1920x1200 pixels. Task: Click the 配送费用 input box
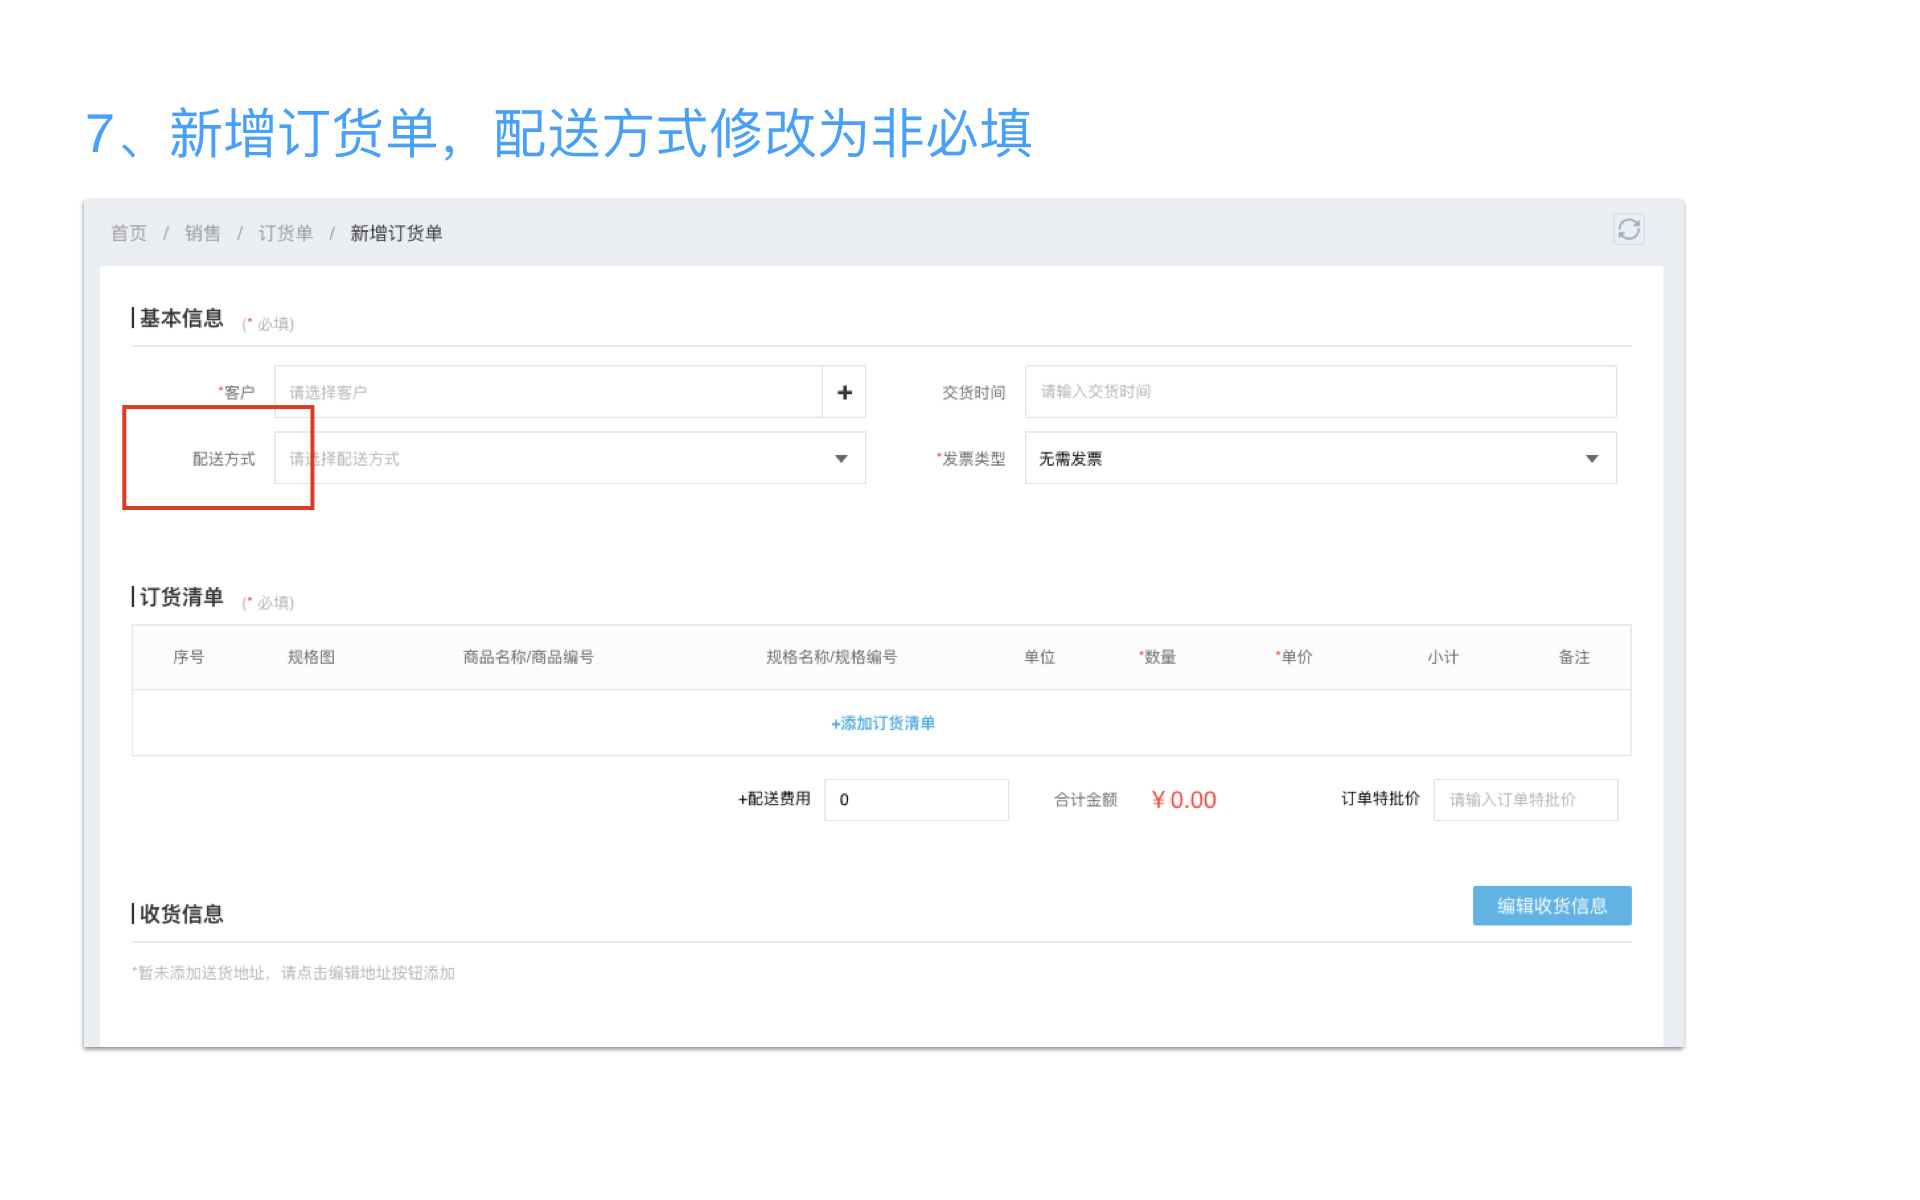point(915,800)
